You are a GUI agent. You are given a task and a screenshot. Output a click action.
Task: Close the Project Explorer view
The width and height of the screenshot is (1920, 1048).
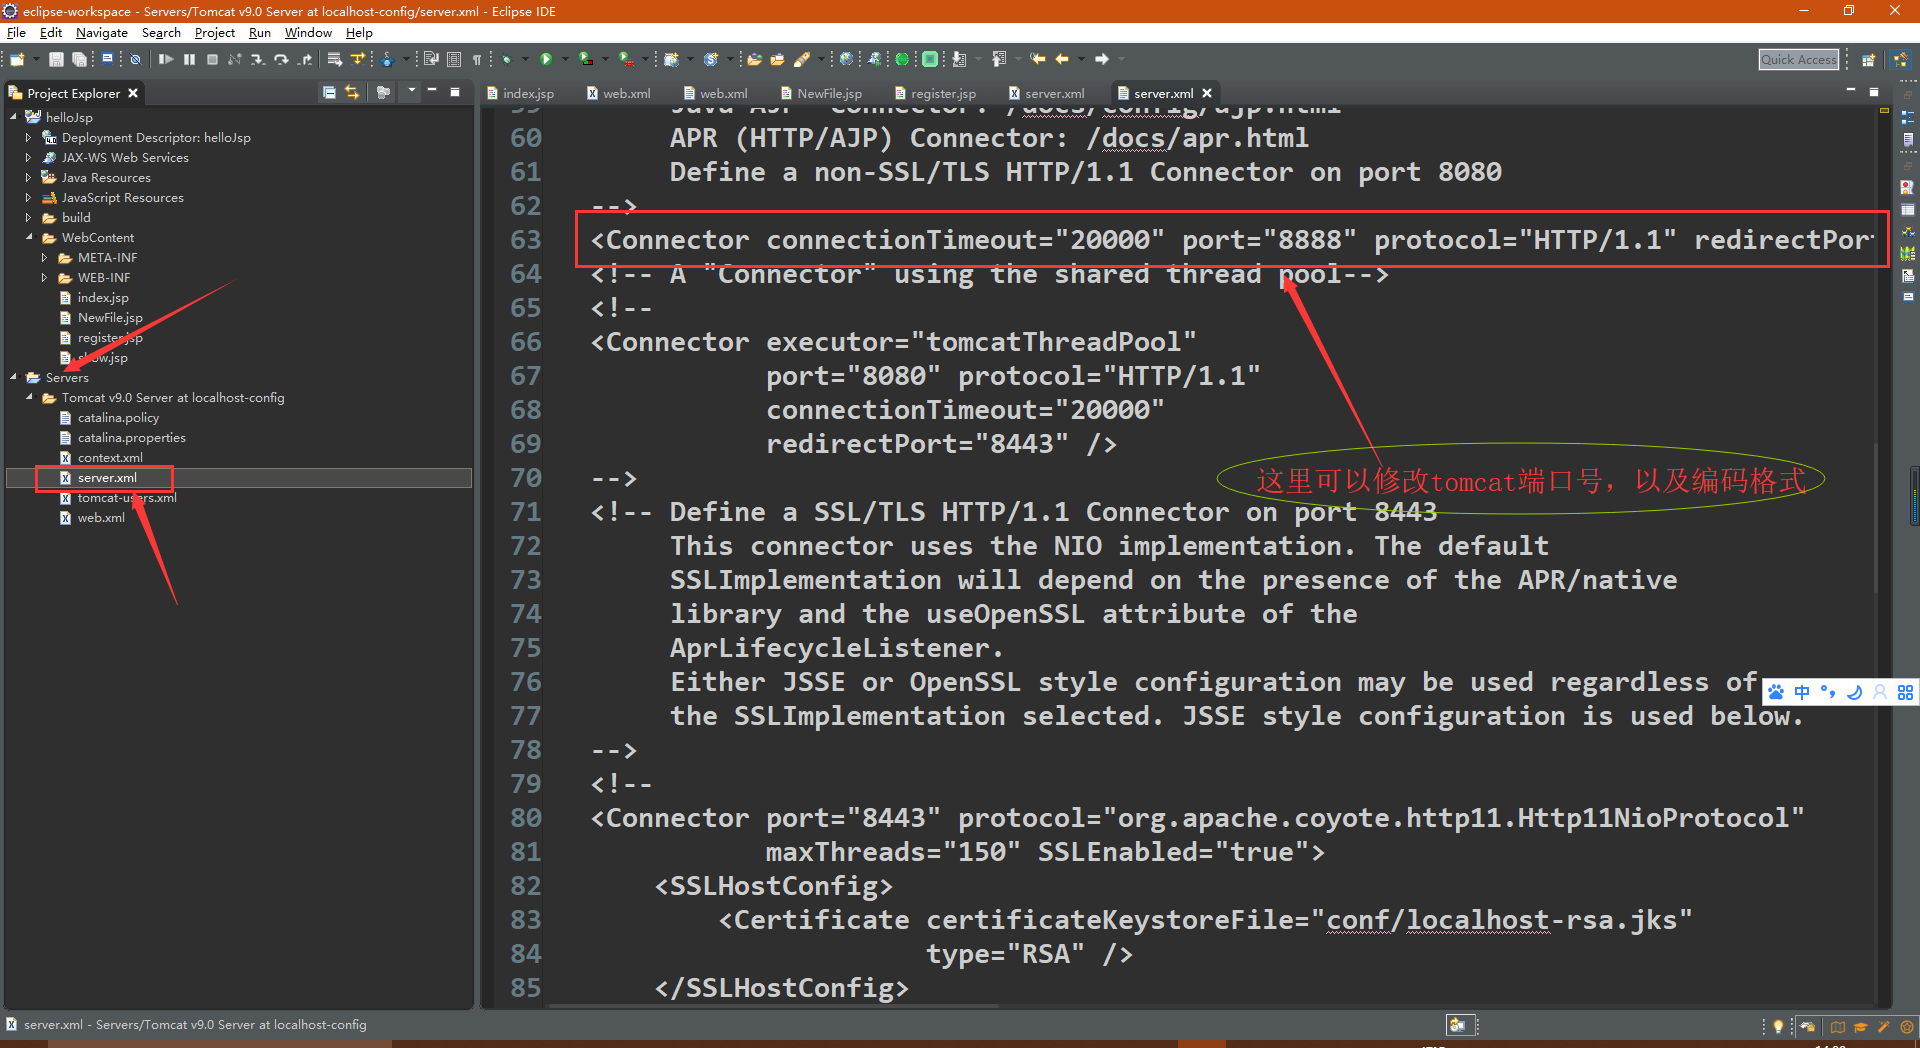pos(132,93)
